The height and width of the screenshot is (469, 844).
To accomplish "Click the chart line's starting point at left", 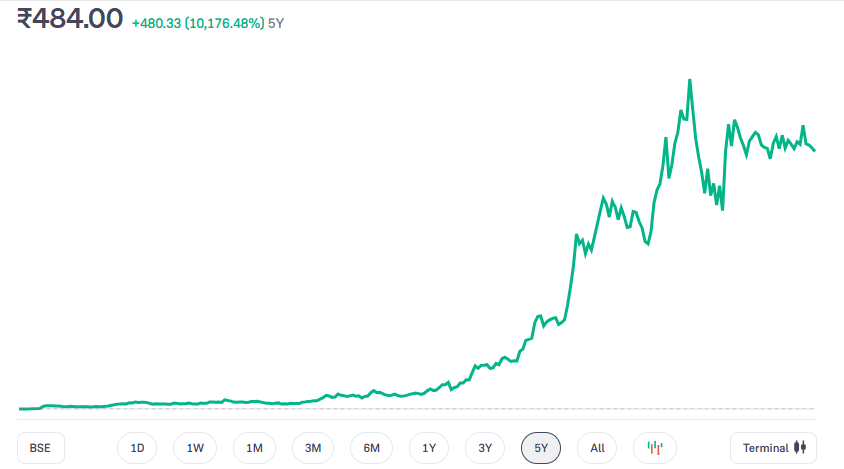I will pos(21,408).
